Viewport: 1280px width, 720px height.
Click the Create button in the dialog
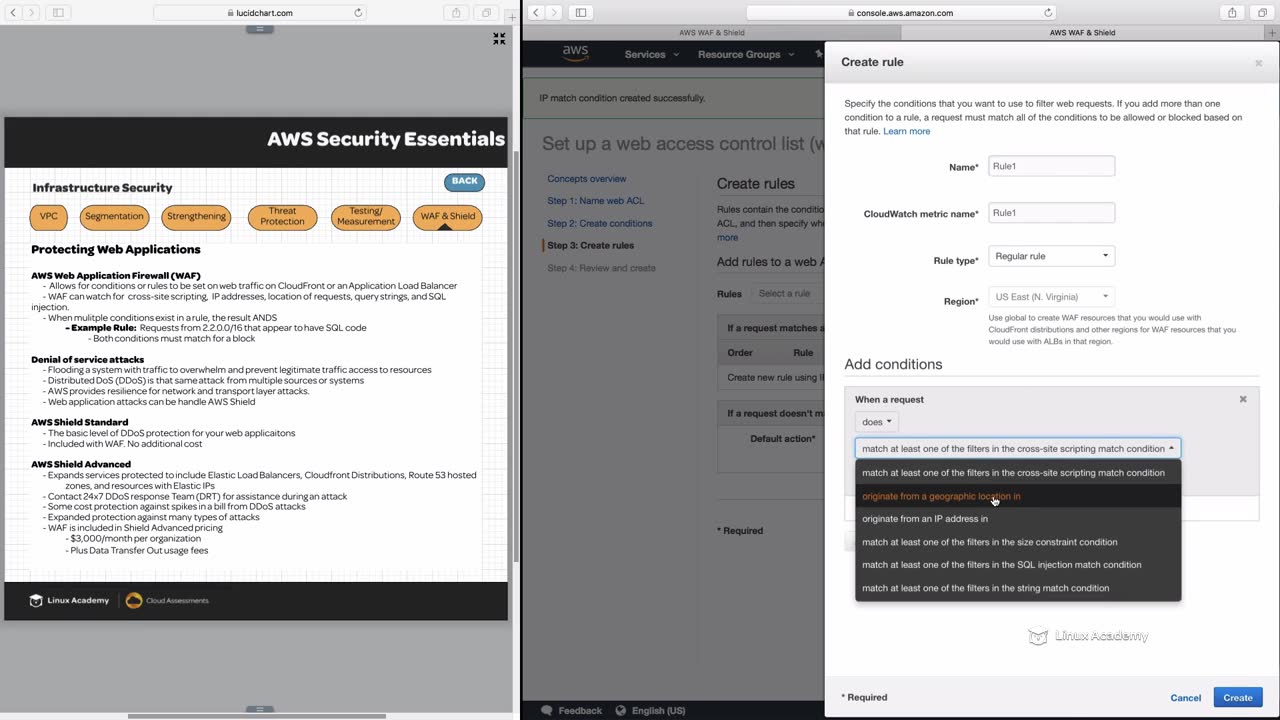coord(1238,698)
